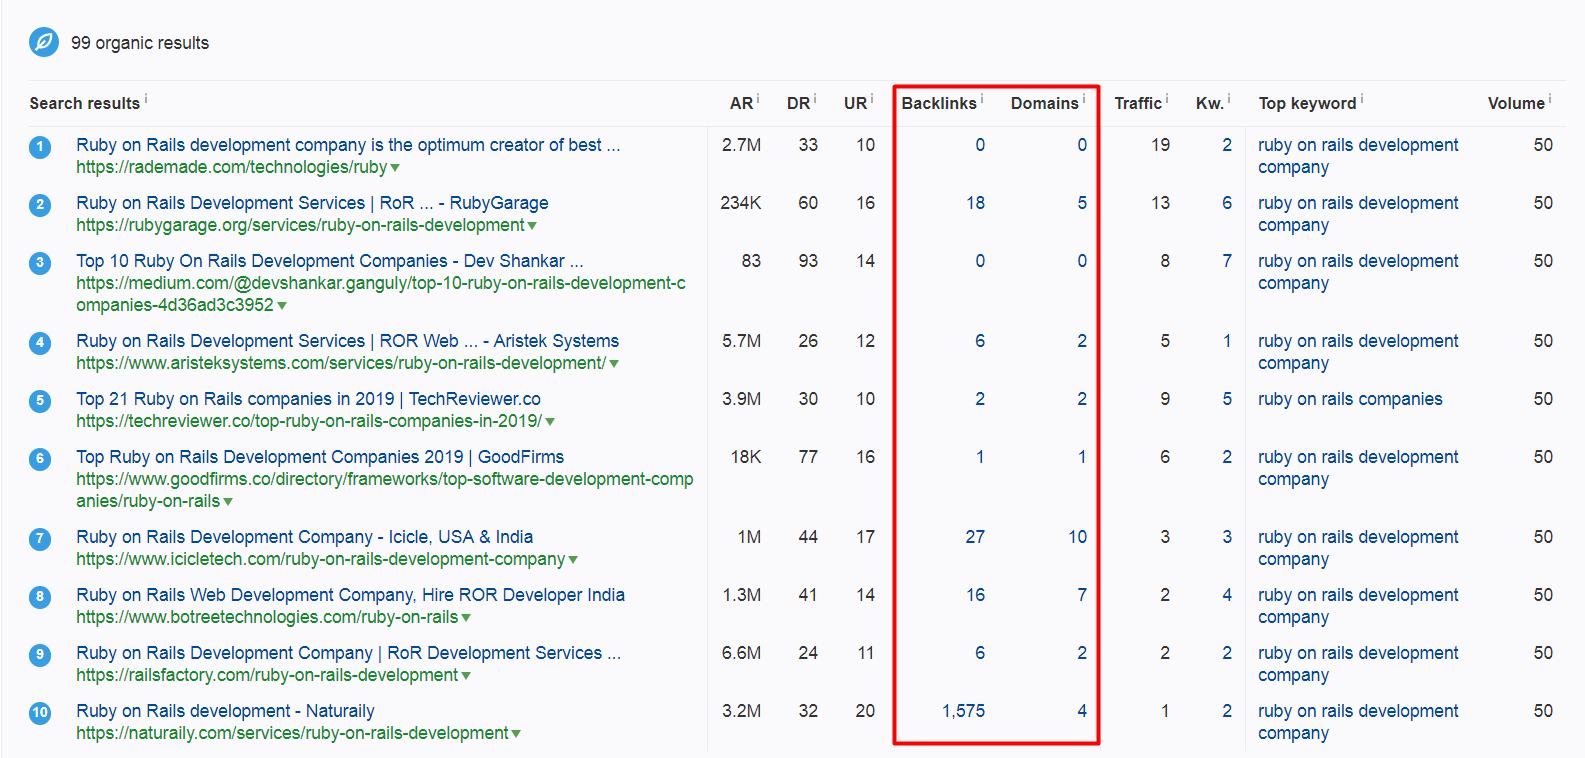Screen dimensions: 1585x758
Task: Click the 'ruby on rails companies' keyword
Action: click(x=1350, y=399)
